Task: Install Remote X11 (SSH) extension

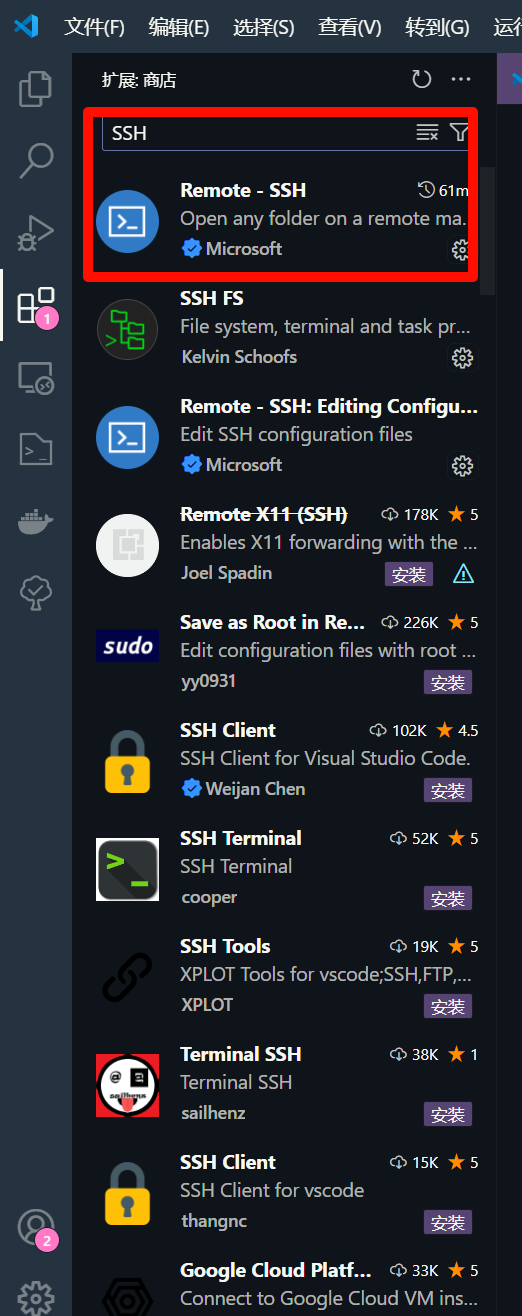Action: pos(409,574)
